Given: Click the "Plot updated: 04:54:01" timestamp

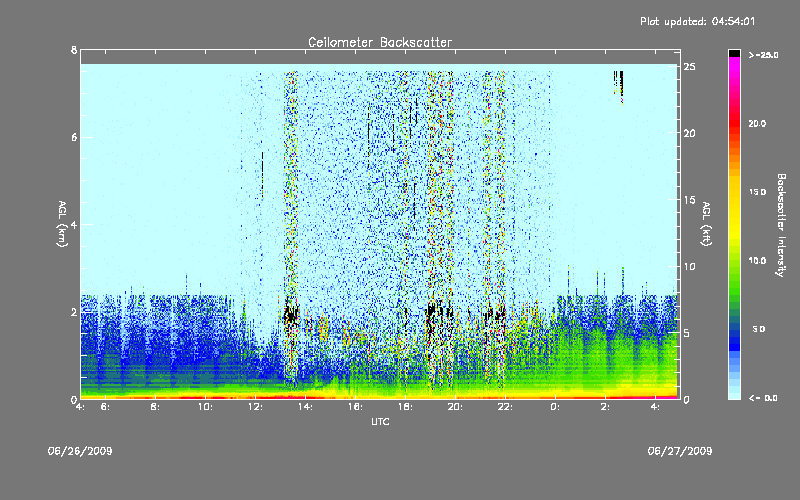Looking at the screenshot, I should pyautogui.click(x=697, y=21).
